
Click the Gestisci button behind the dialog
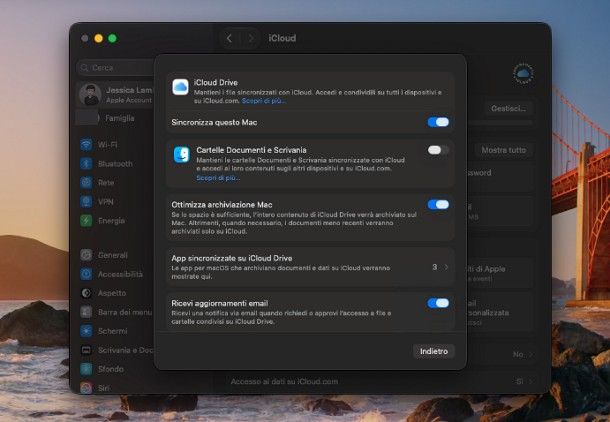tap(508, 109)
